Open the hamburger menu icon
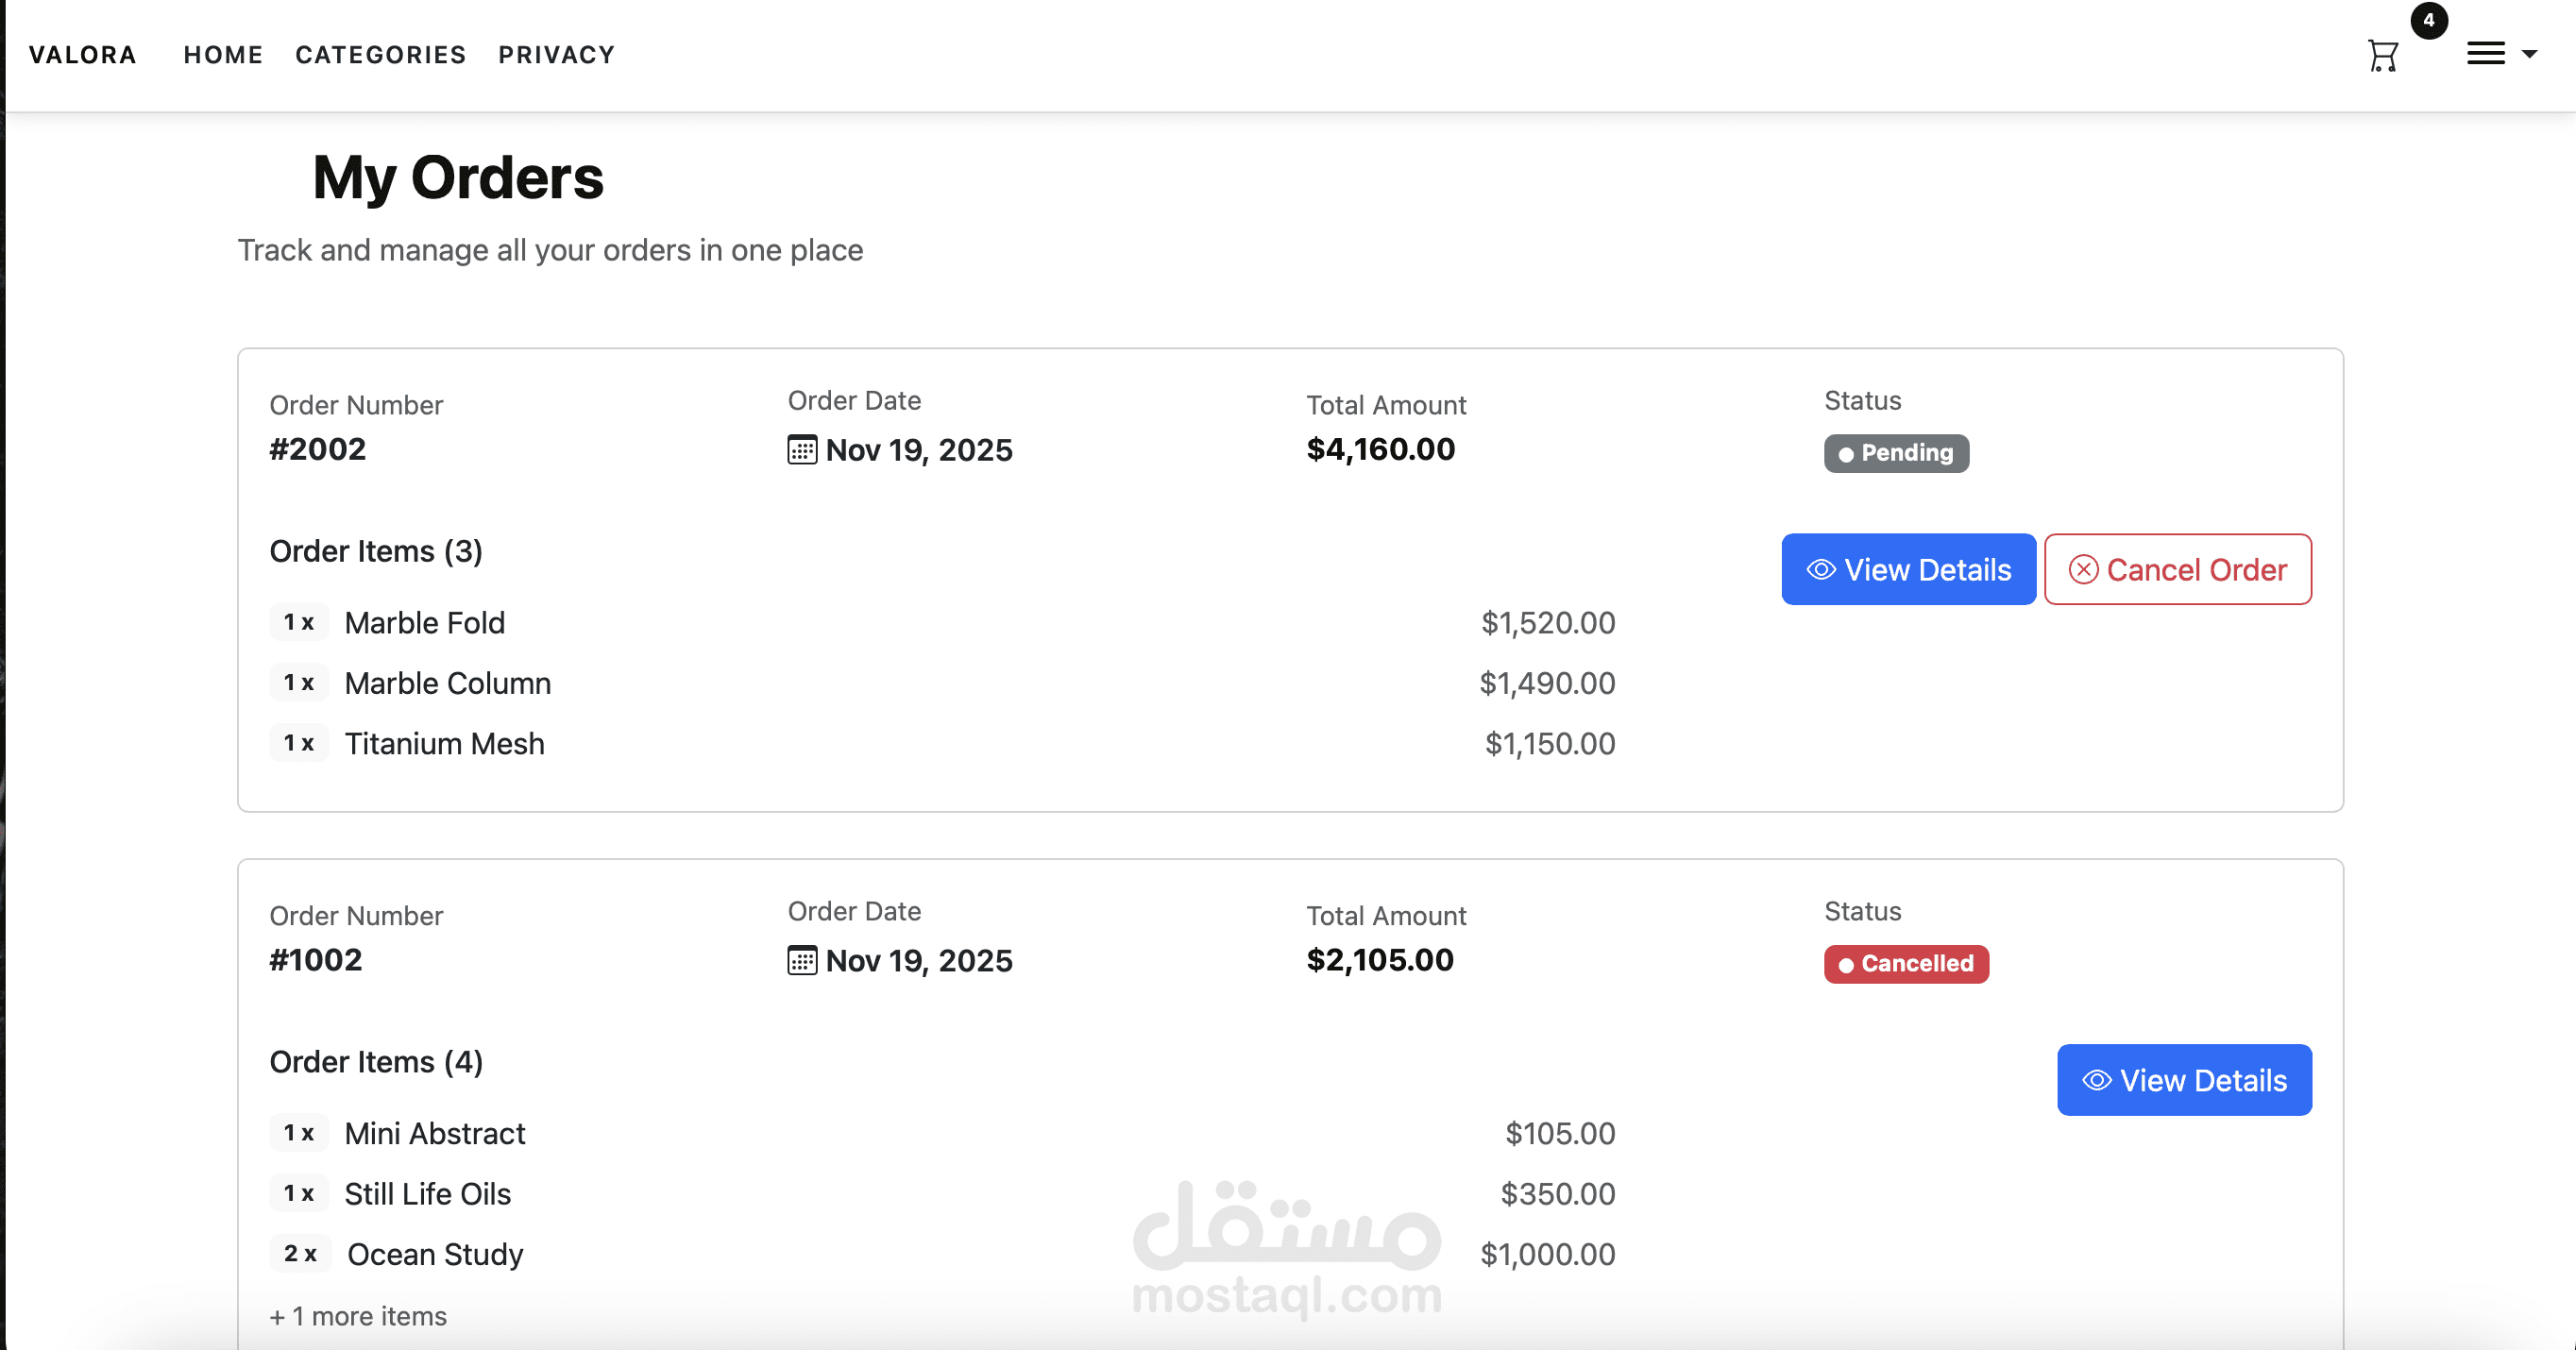Screen dimensions: 2576x1350 tap(2485, 54)
